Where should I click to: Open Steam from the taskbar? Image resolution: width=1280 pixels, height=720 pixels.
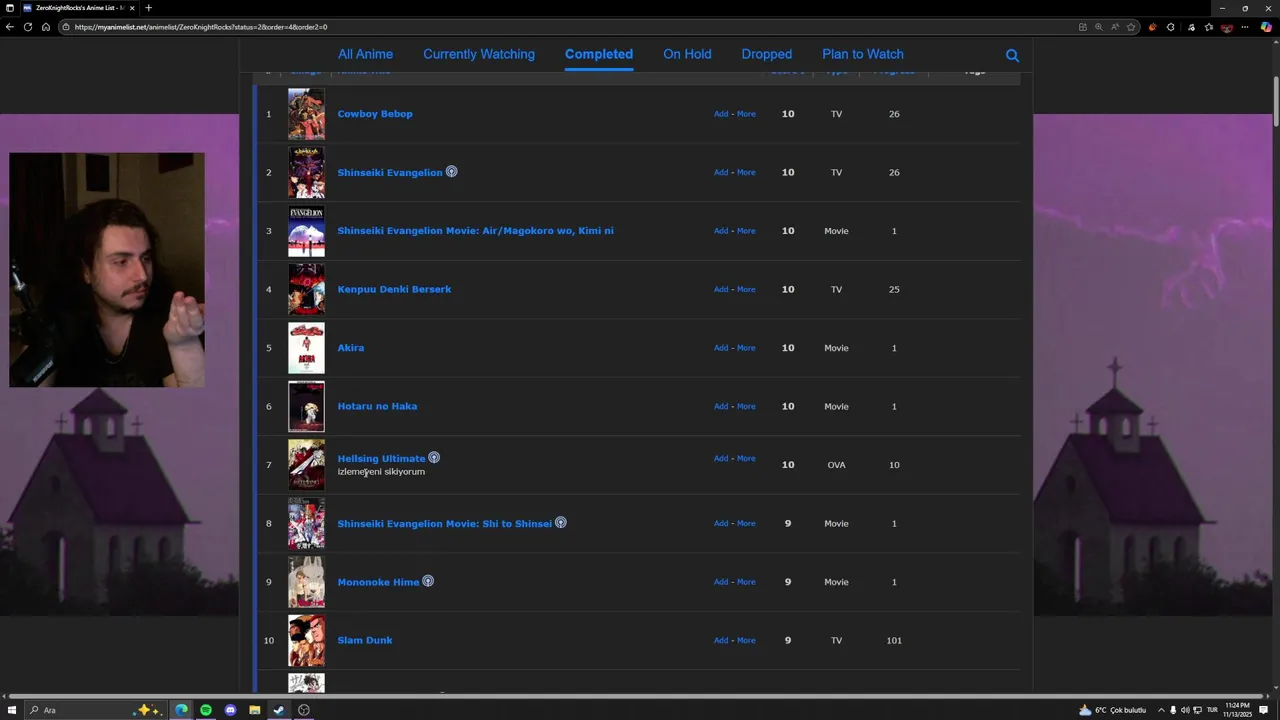[279, 710]
